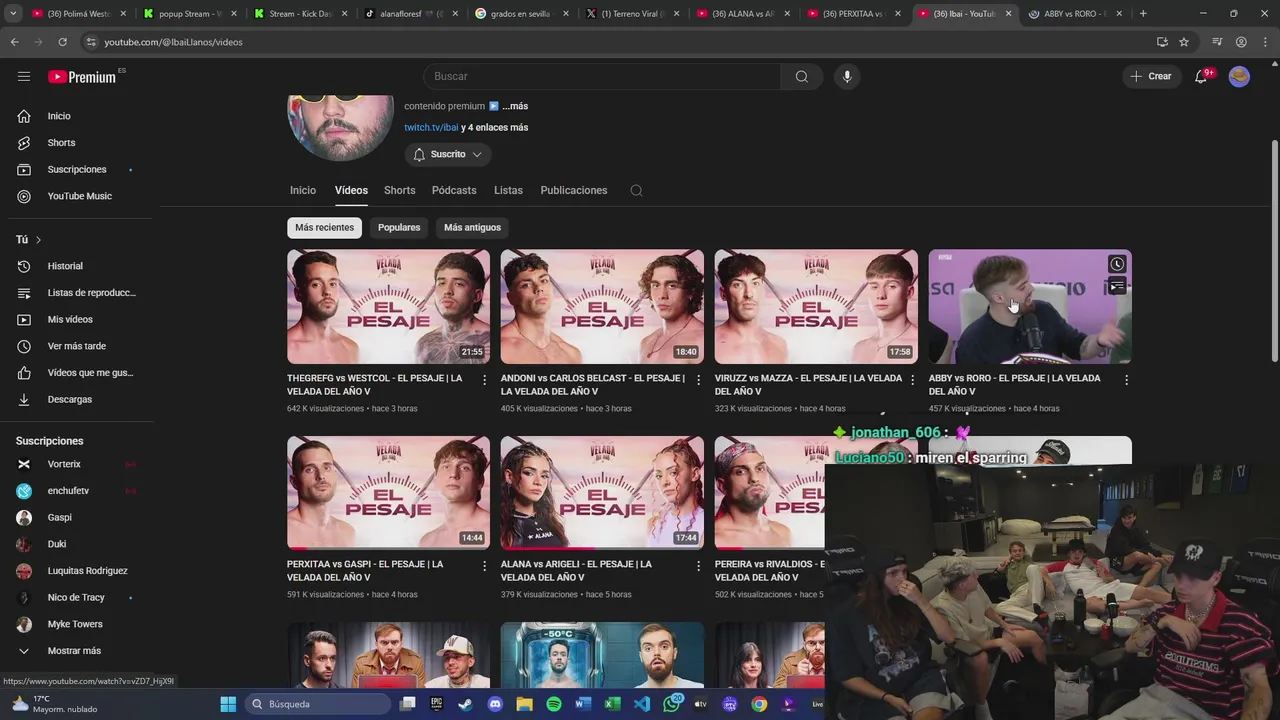Search within channel magnifier icon
The image size is (1280, 720).
(636, 190)
